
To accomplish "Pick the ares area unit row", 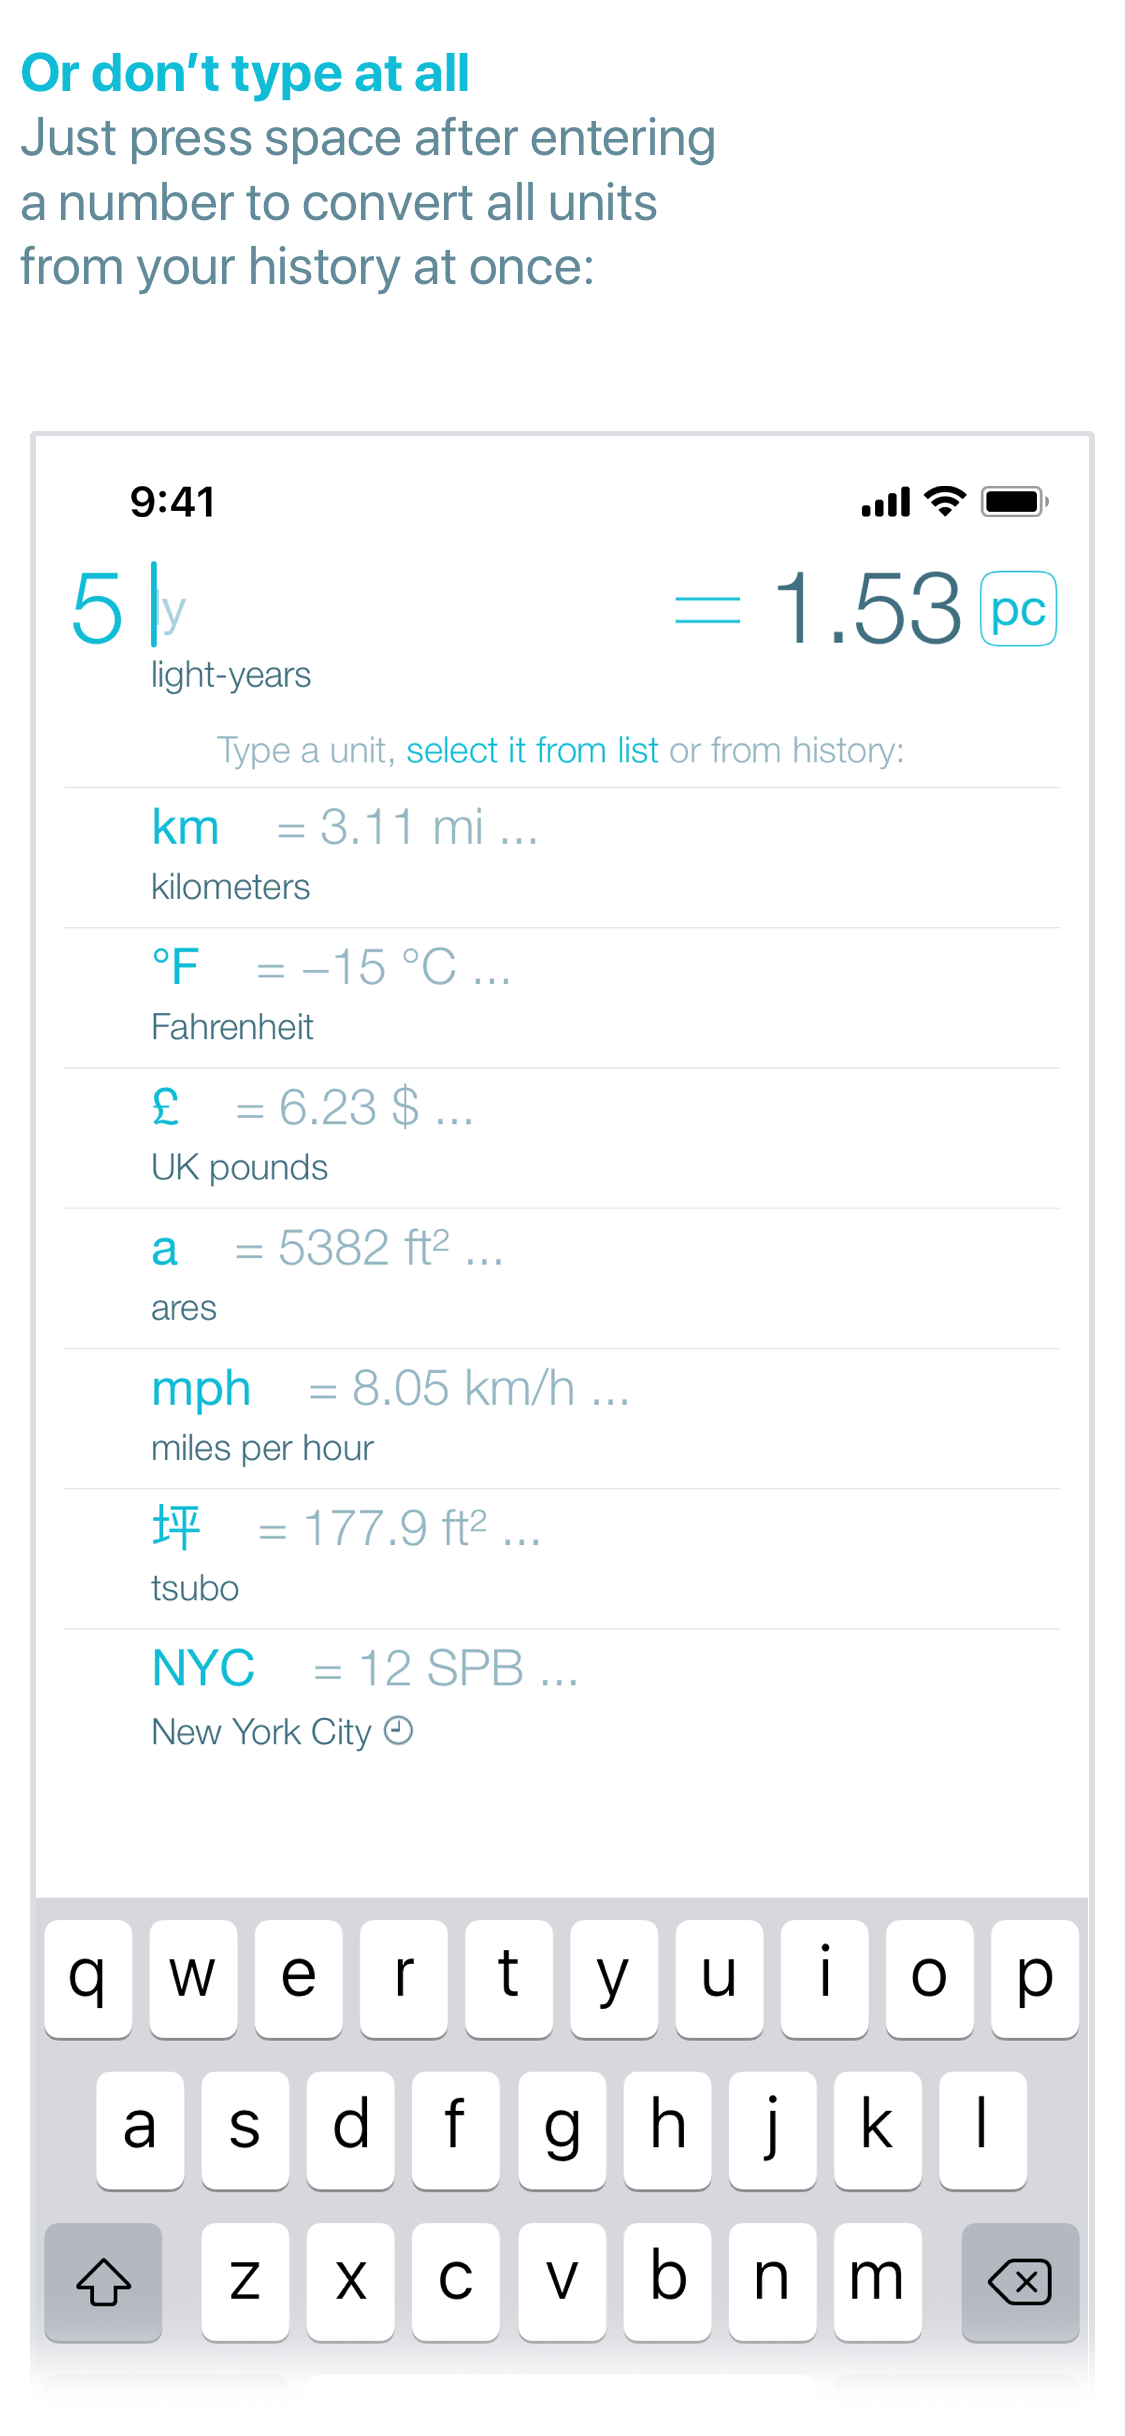I will click(x=562, y=1279).
